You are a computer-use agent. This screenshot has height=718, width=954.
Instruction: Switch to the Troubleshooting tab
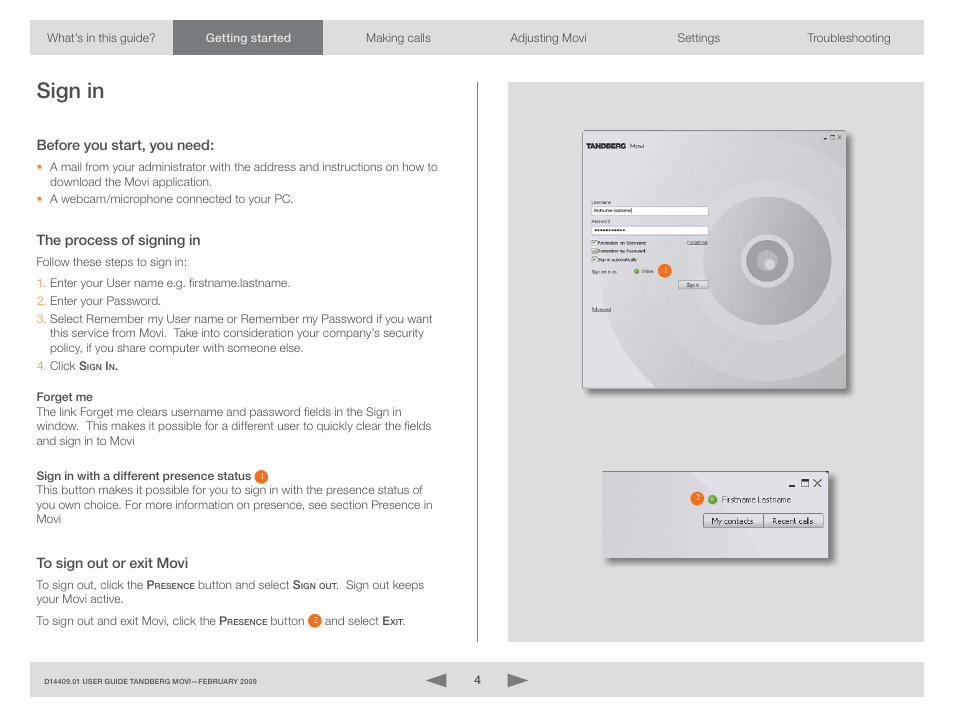click(x=849, y=38)
